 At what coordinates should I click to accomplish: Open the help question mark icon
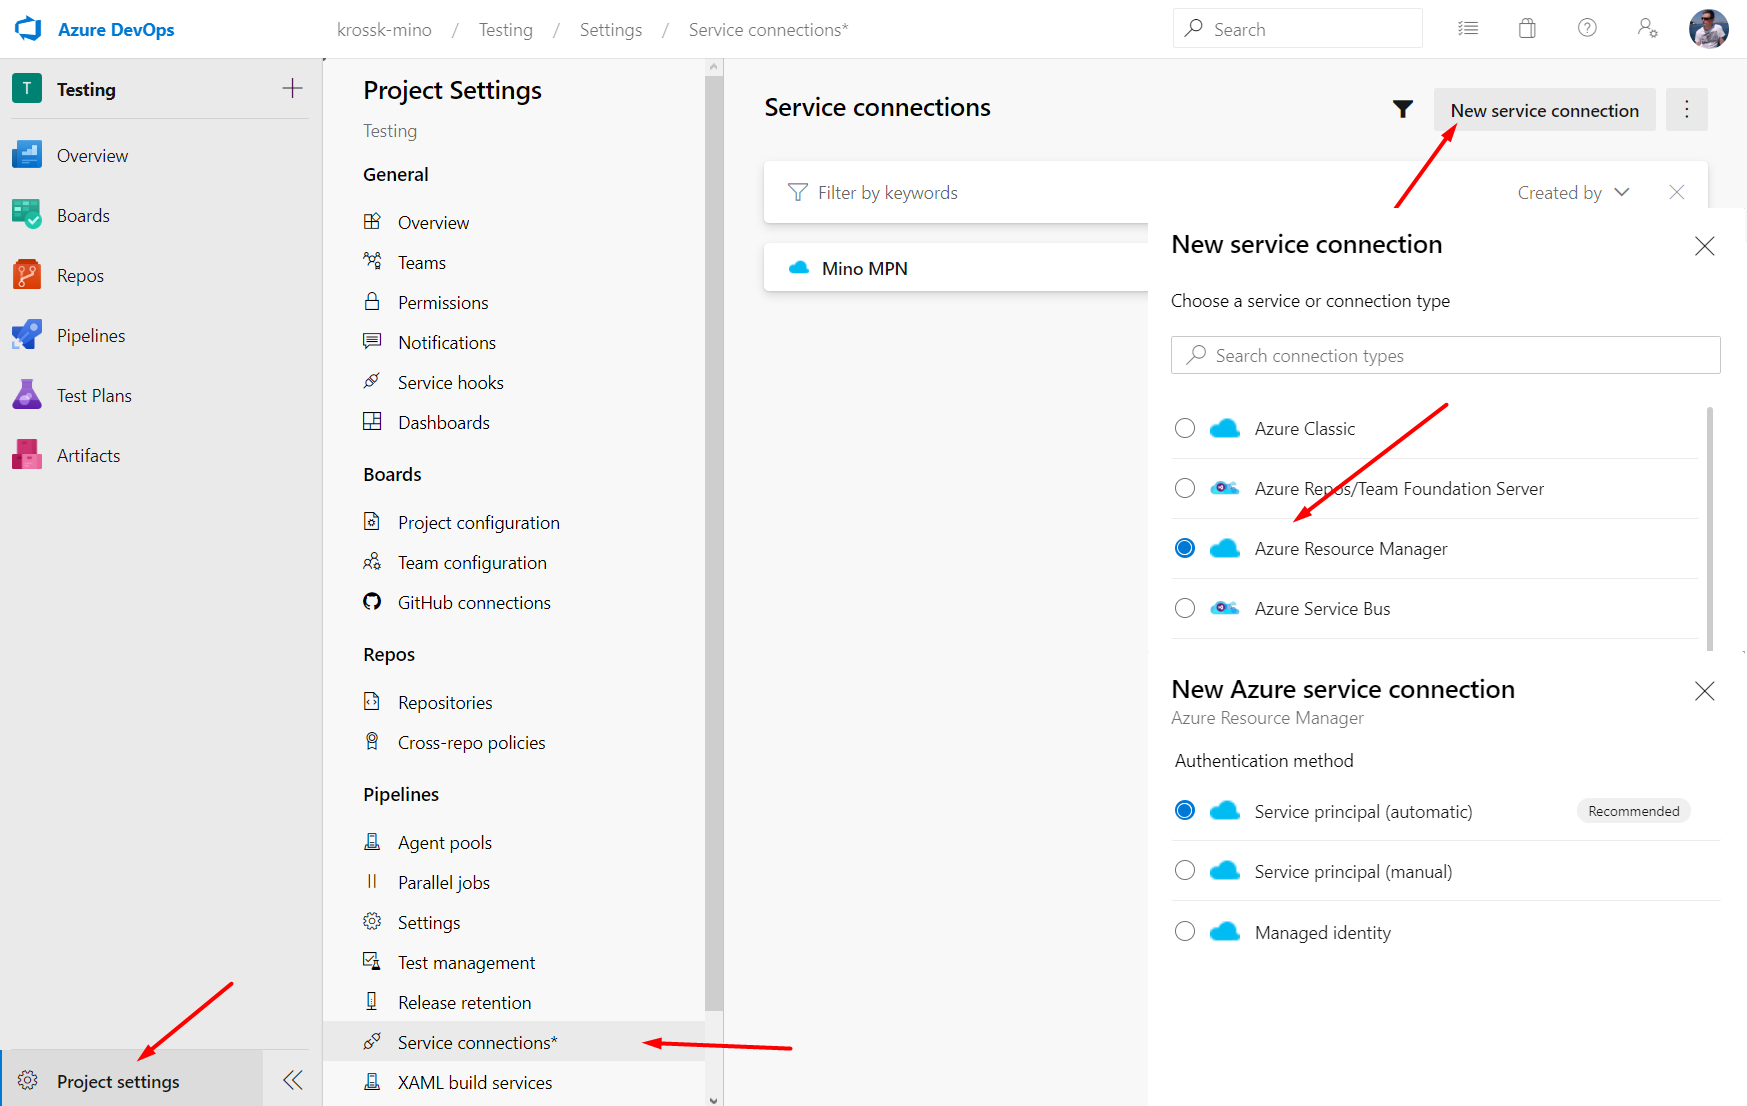1587,28
